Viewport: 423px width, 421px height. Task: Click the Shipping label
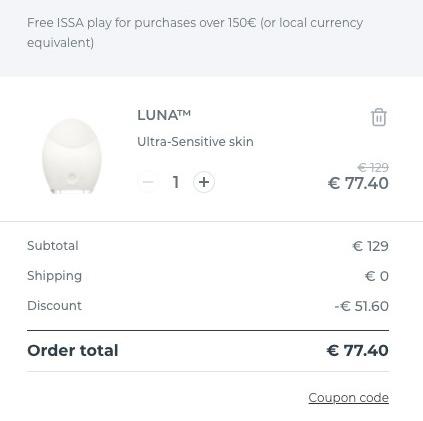click(x=55, y=276)
